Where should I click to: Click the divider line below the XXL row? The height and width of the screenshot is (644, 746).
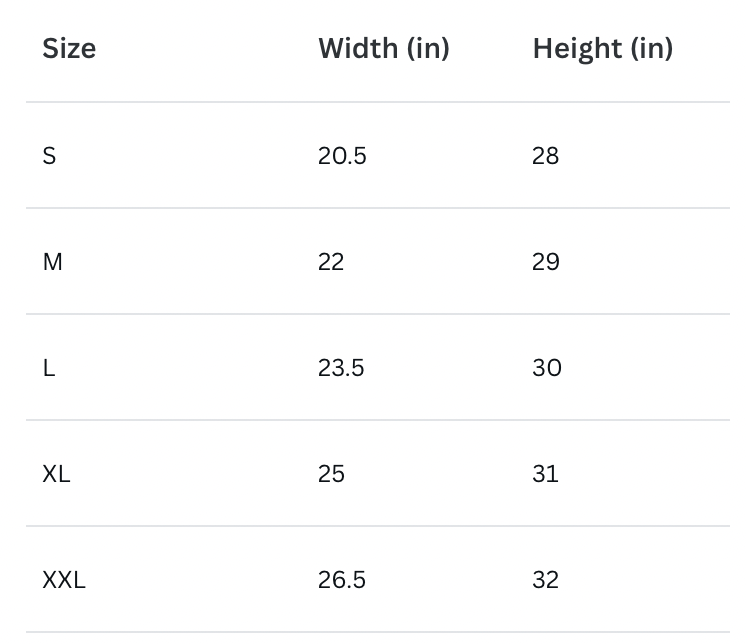378,632
